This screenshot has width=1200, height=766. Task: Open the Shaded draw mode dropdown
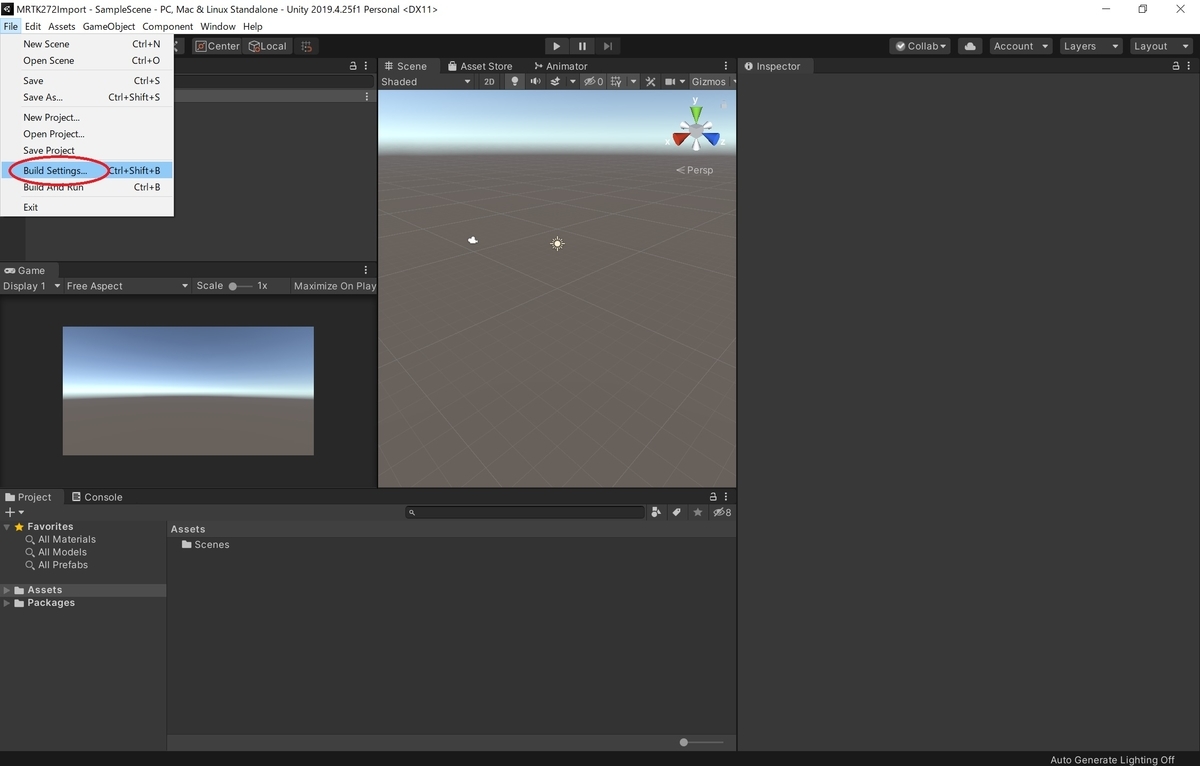(425, 82)
